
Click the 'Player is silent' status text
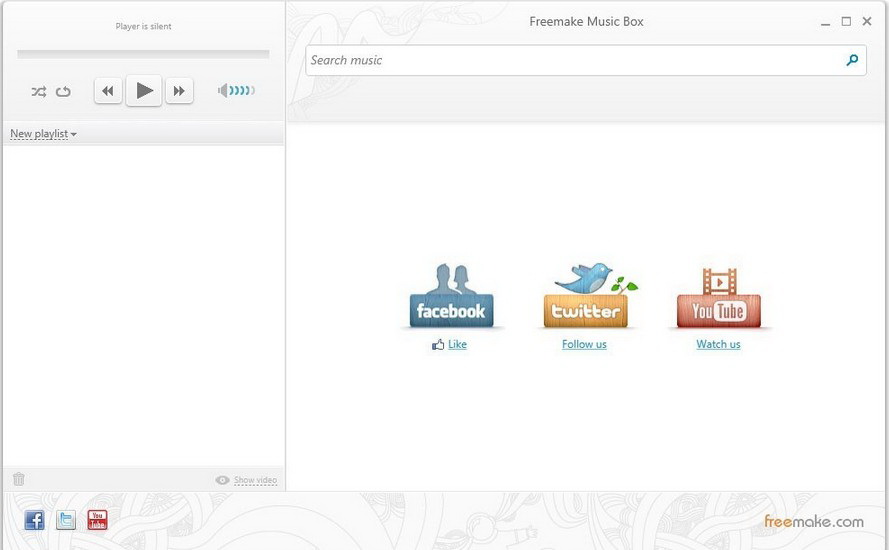tap(143, 26)
